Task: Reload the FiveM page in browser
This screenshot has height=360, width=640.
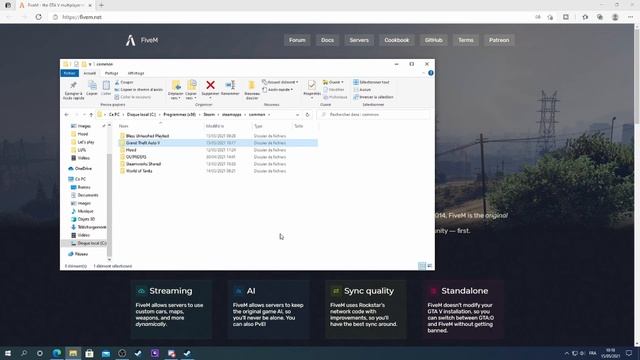Action: coord(39,17)
